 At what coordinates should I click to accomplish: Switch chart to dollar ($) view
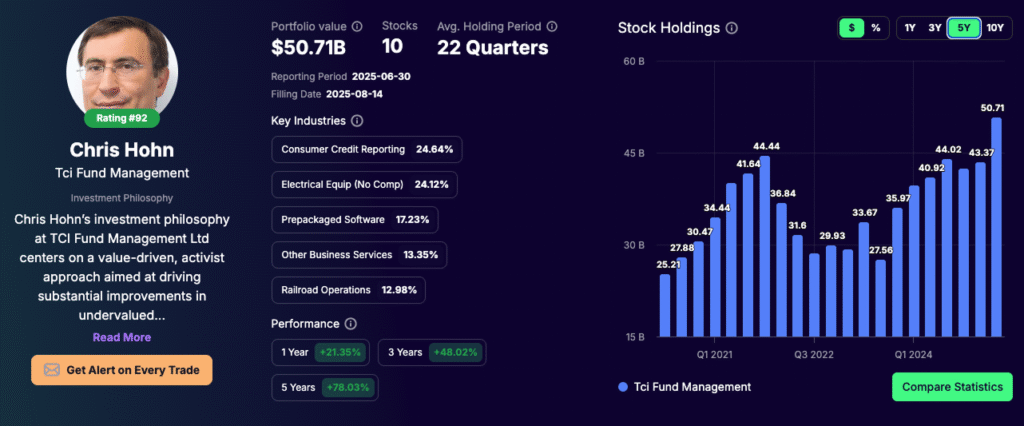point(852,28)
